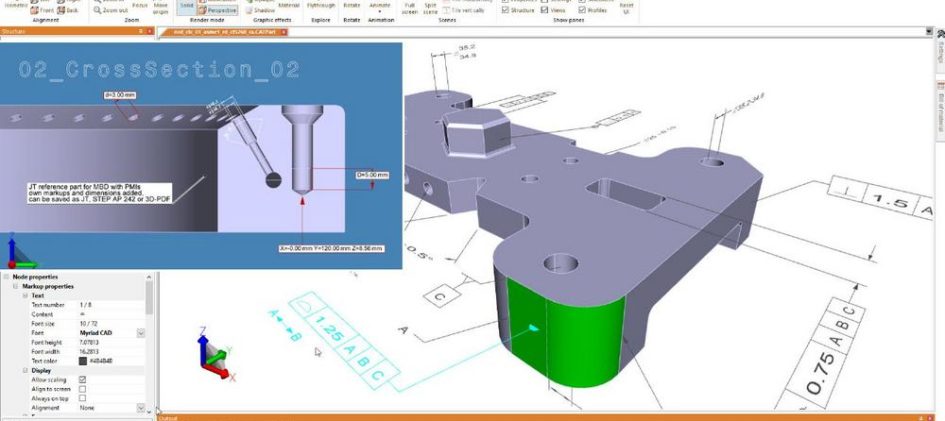
Task: Open the Font dropdown showing Myriad CAD
Action: (140, 333)
